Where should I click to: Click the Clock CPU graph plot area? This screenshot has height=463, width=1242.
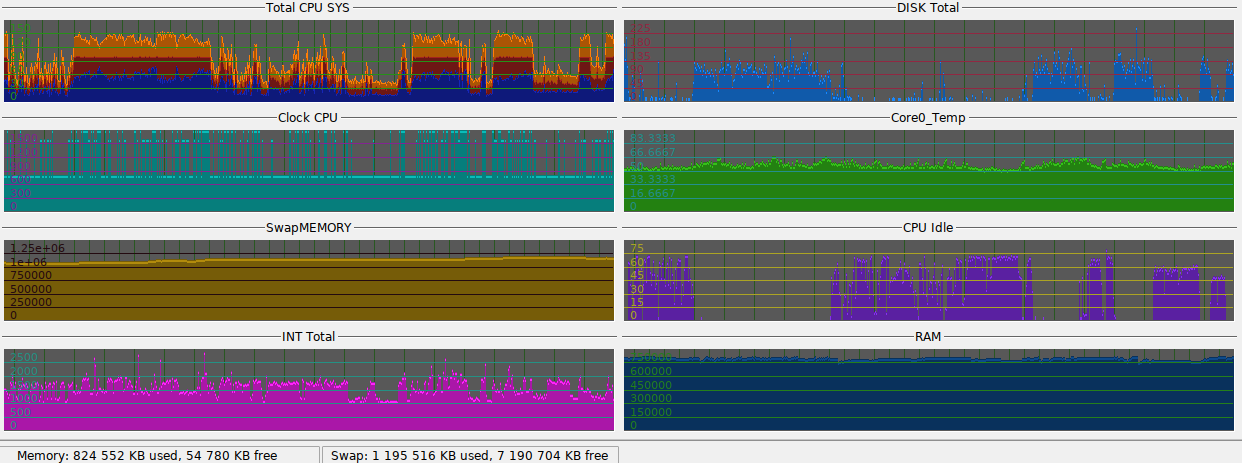coord(309,171)
